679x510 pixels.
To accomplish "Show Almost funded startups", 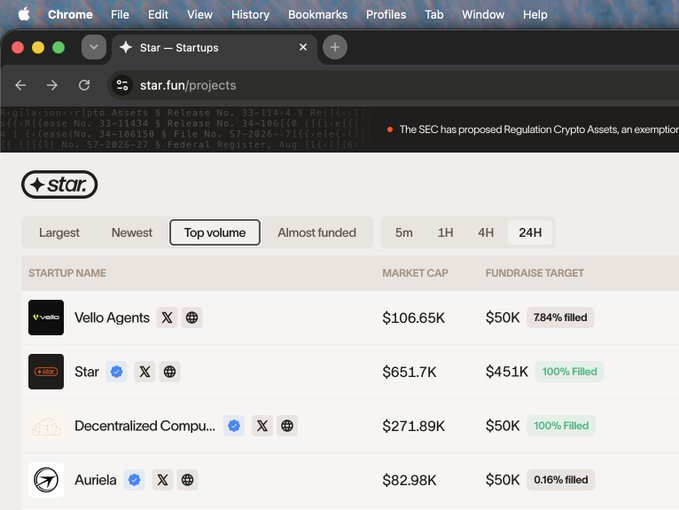I will pyautogui.click(x=317, y=232).
